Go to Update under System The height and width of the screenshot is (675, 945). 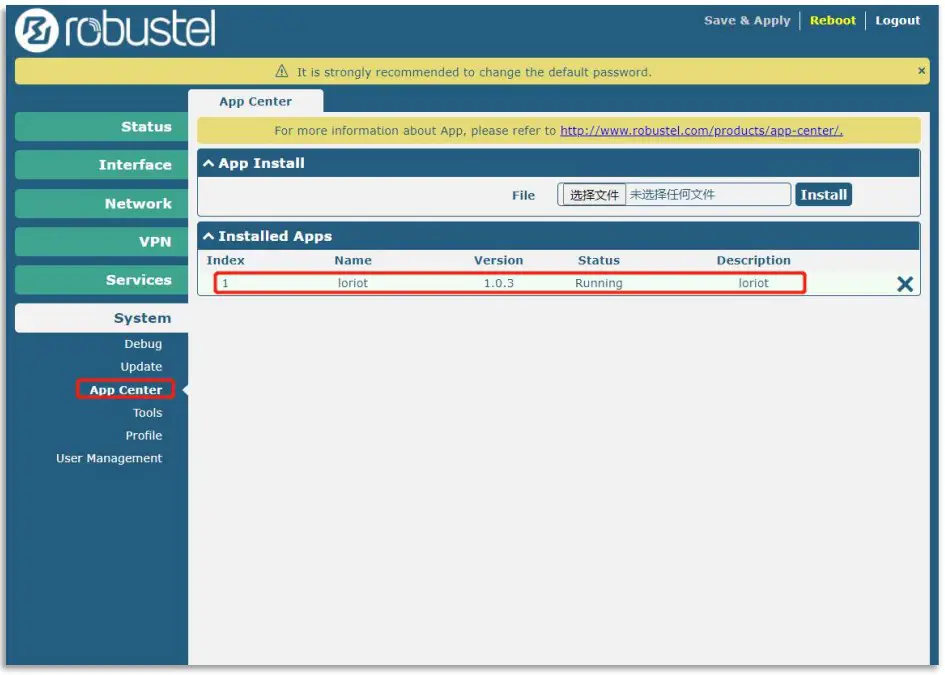(x=141, y=366)
